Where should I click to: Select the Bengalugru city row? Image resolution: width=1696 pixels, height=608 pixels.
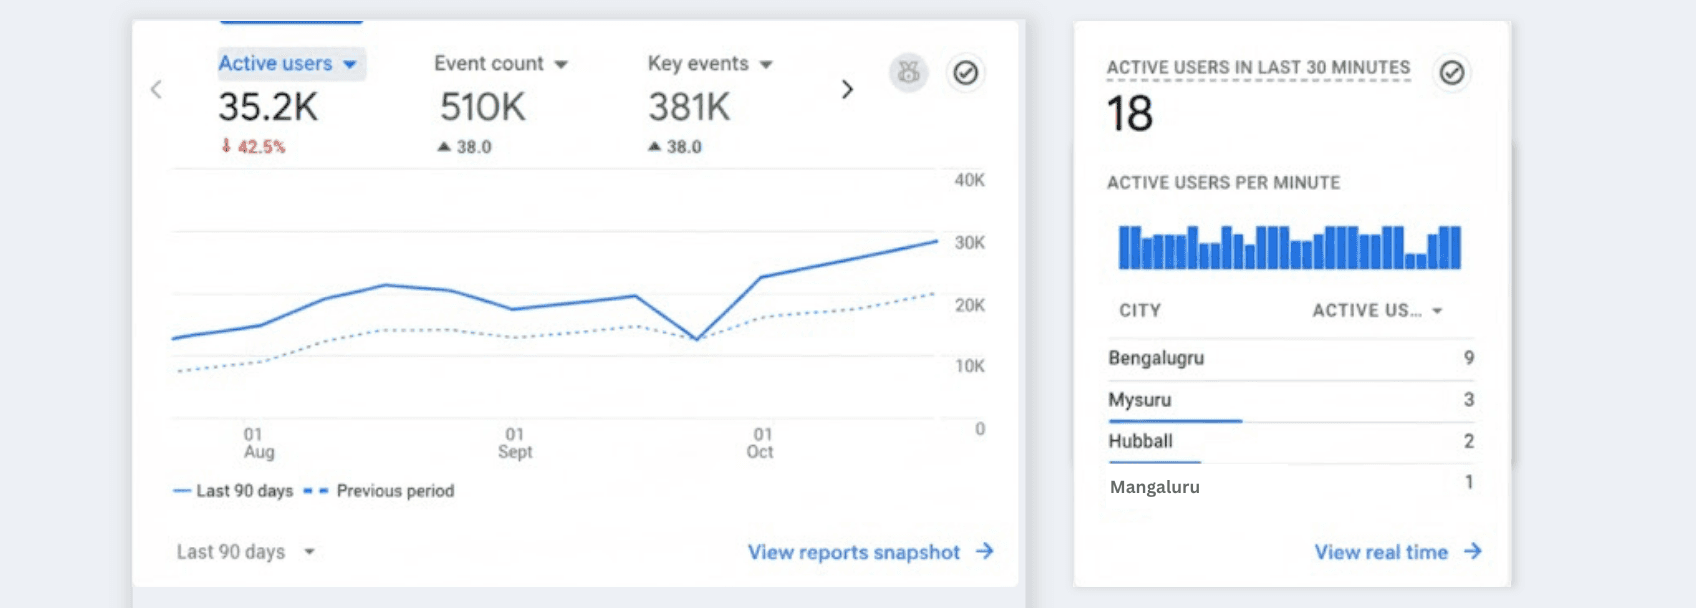tap(1290, 358)
